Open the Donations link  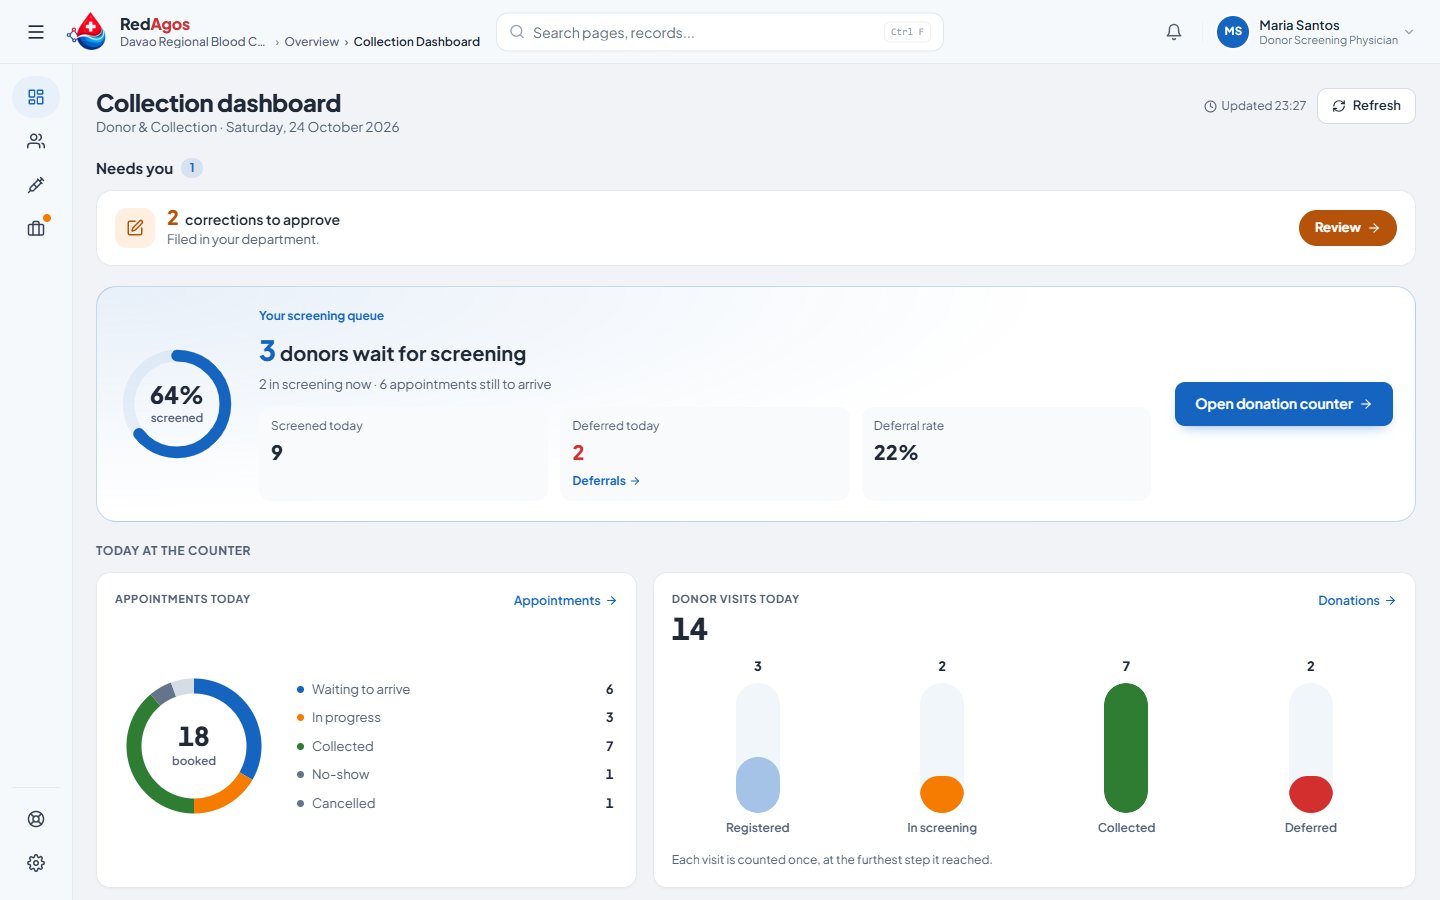pyautogui.click(x=1357, y=601)
